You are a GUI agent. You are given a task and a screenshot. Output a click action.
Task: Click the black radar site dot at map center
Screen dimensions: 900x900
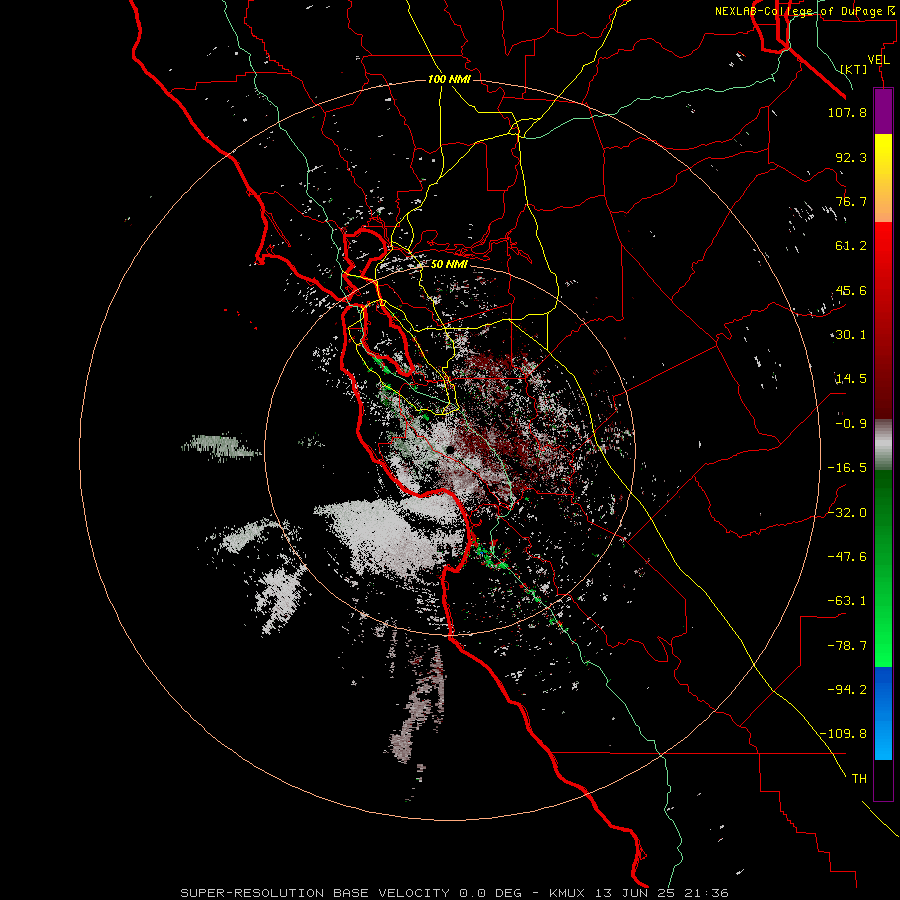tap(450, 449)
